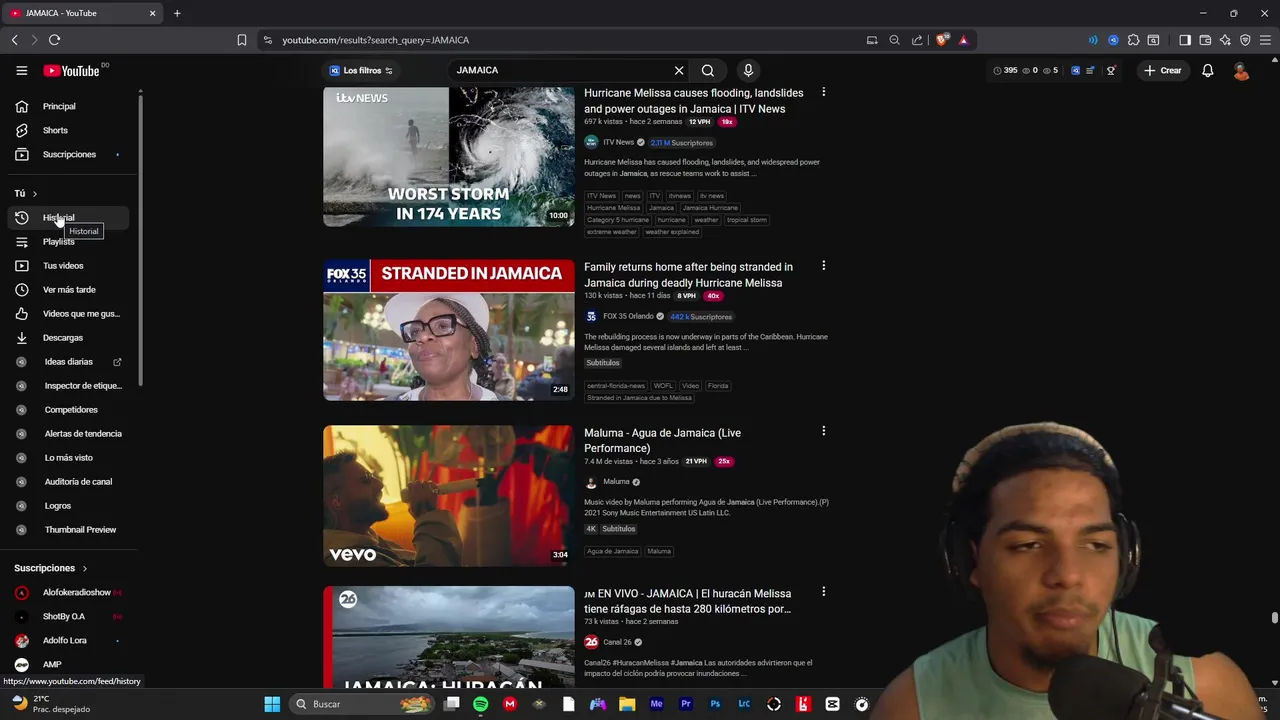Expand the Tú section chevron
This screenshot has height=720, width=1280.
click(34, 193)
